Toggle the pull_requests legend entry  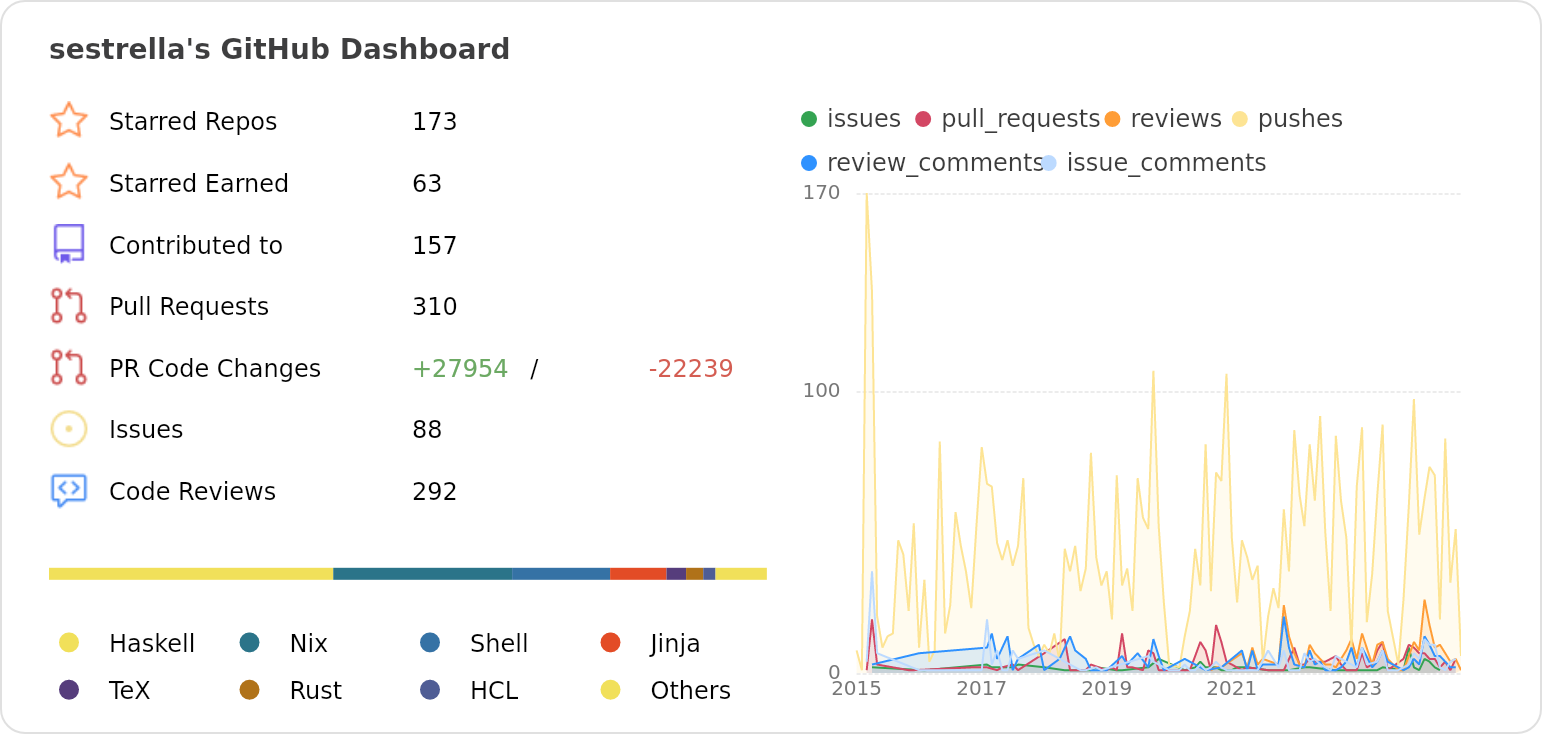pos(1008,119)
